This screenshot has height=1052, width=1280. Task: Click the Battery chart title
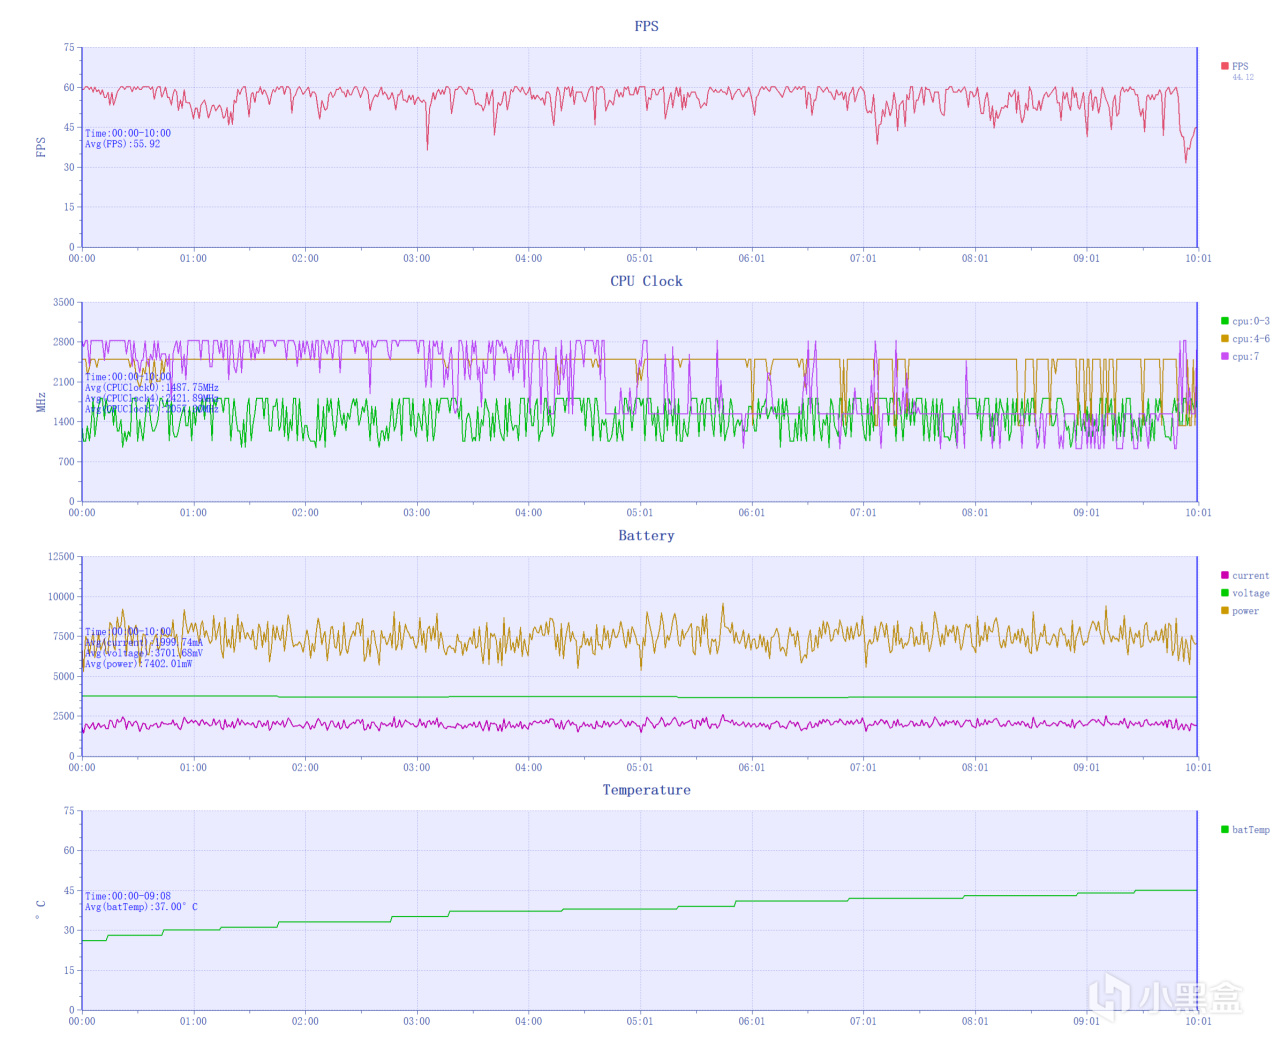[x=646, y=536]
